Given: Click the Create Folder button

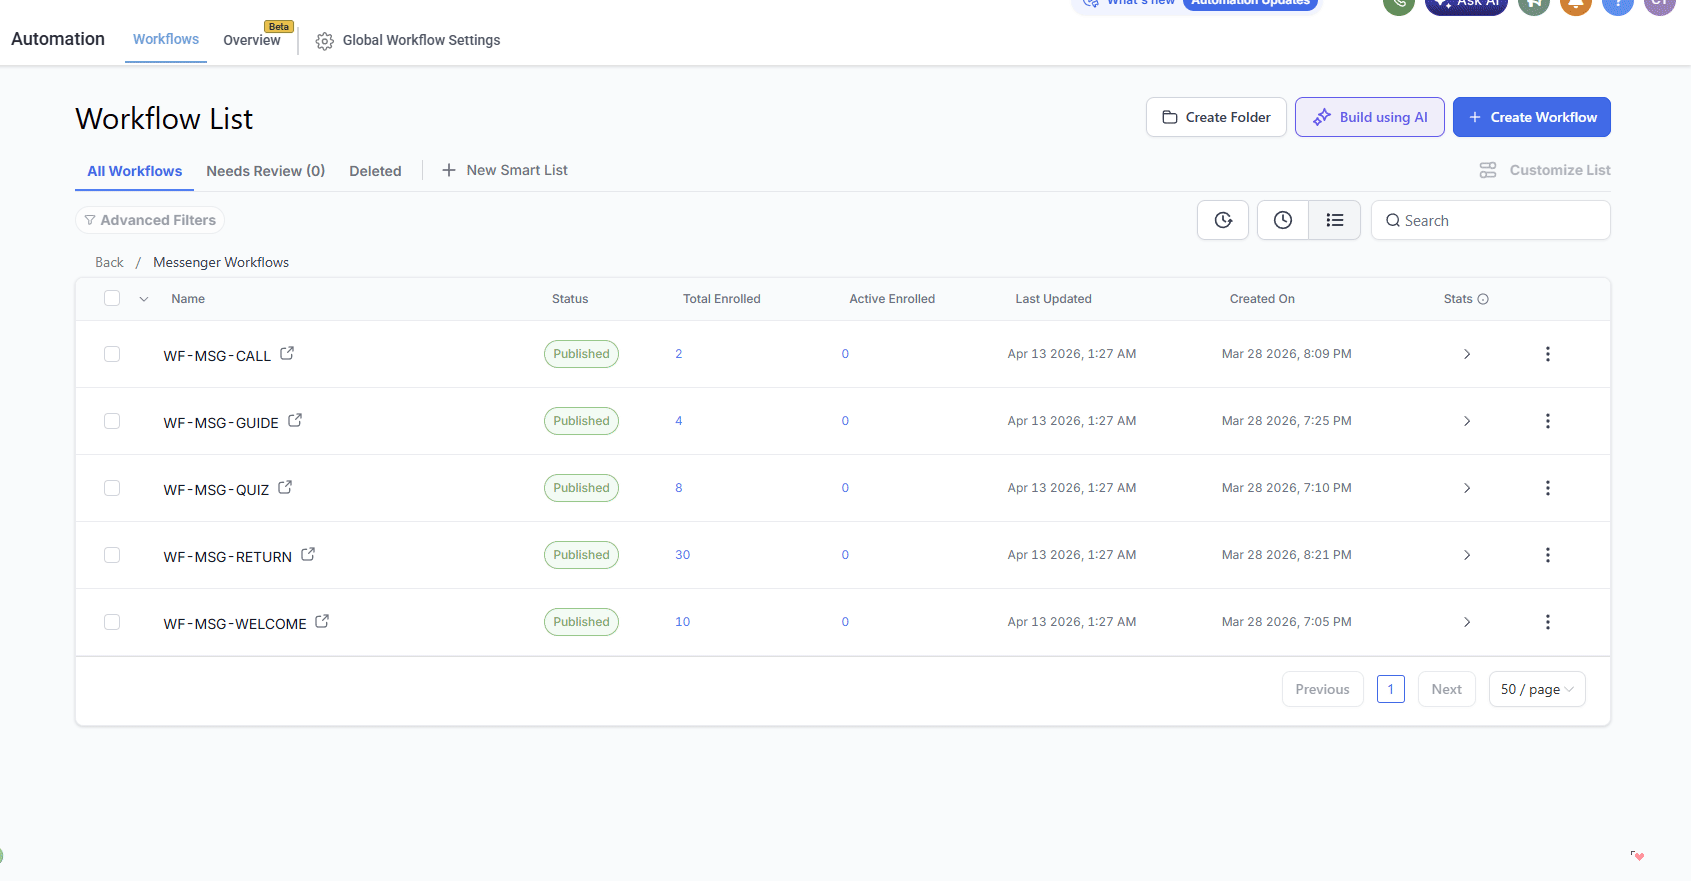Looking at the screenshot, I should (x=1216, y=117).
